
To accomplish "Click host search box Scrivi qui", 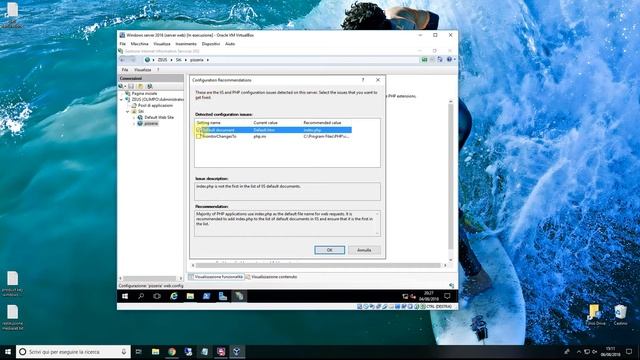I will coord(73,351).
